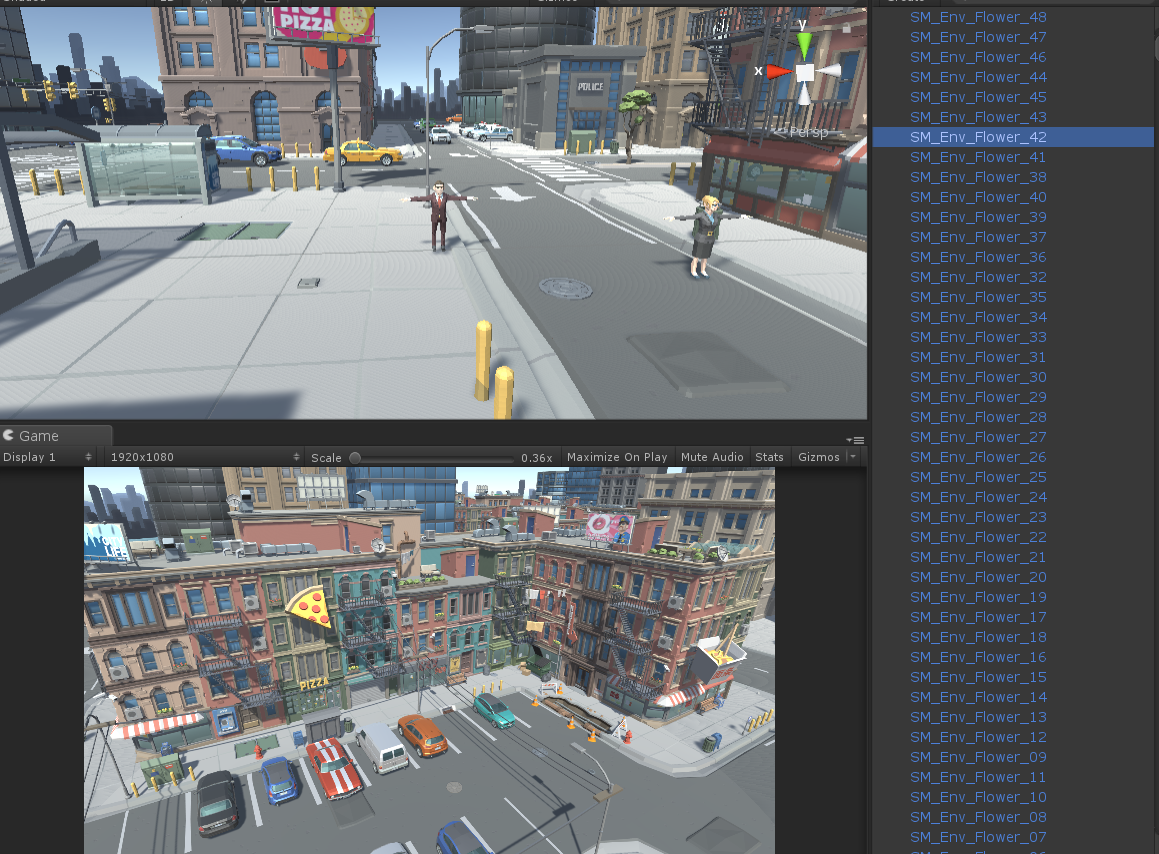Click the green Y axis cone on the scene gizmo
This screenshot has height=854, width=1159.
click(803, 47)
